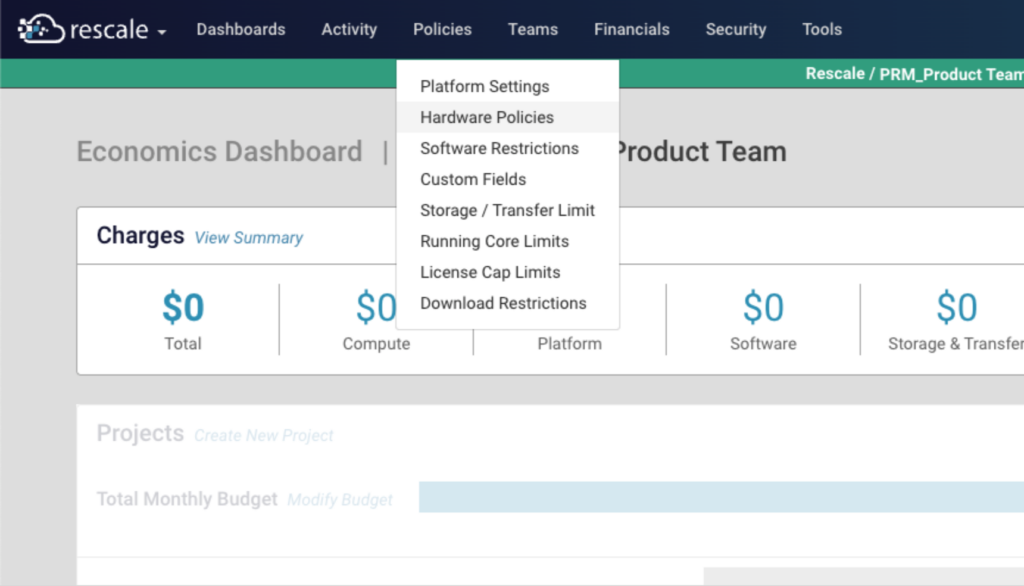Choose Hardware Policies menu entry

486,117
